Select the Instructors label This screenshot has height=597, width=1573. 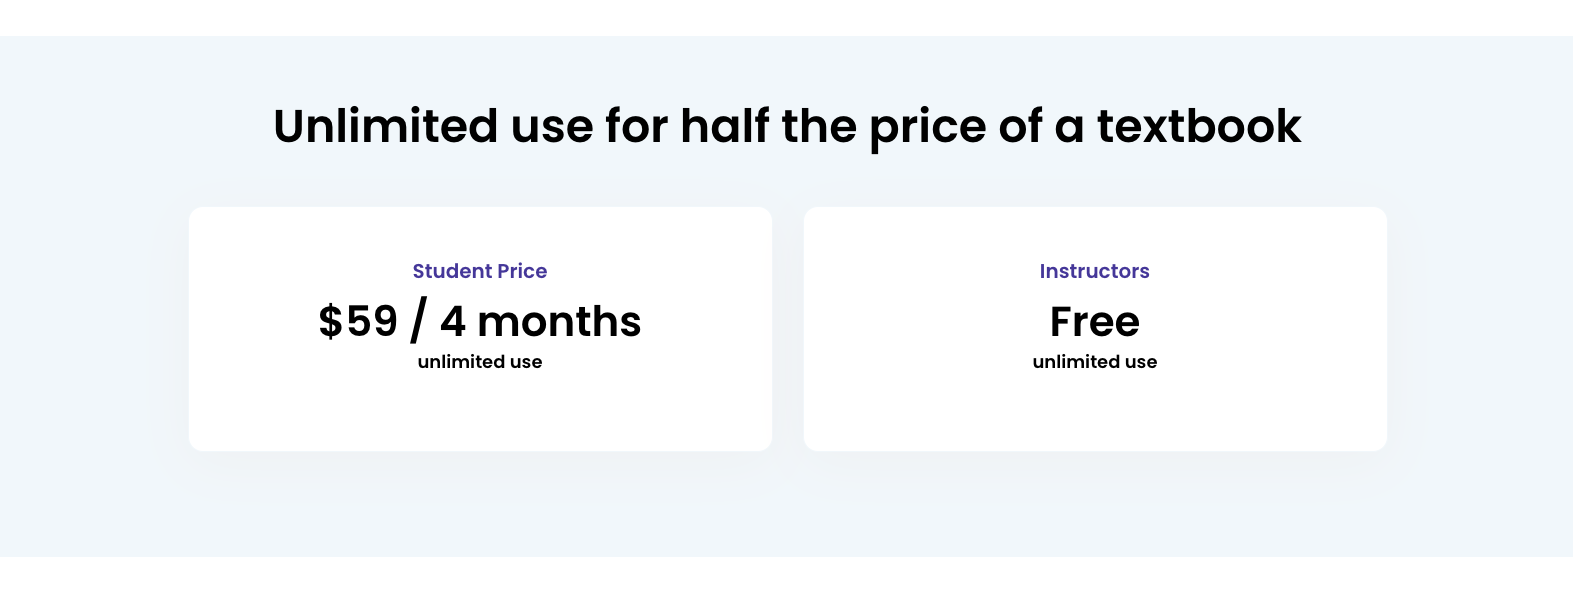(1095, 271)
